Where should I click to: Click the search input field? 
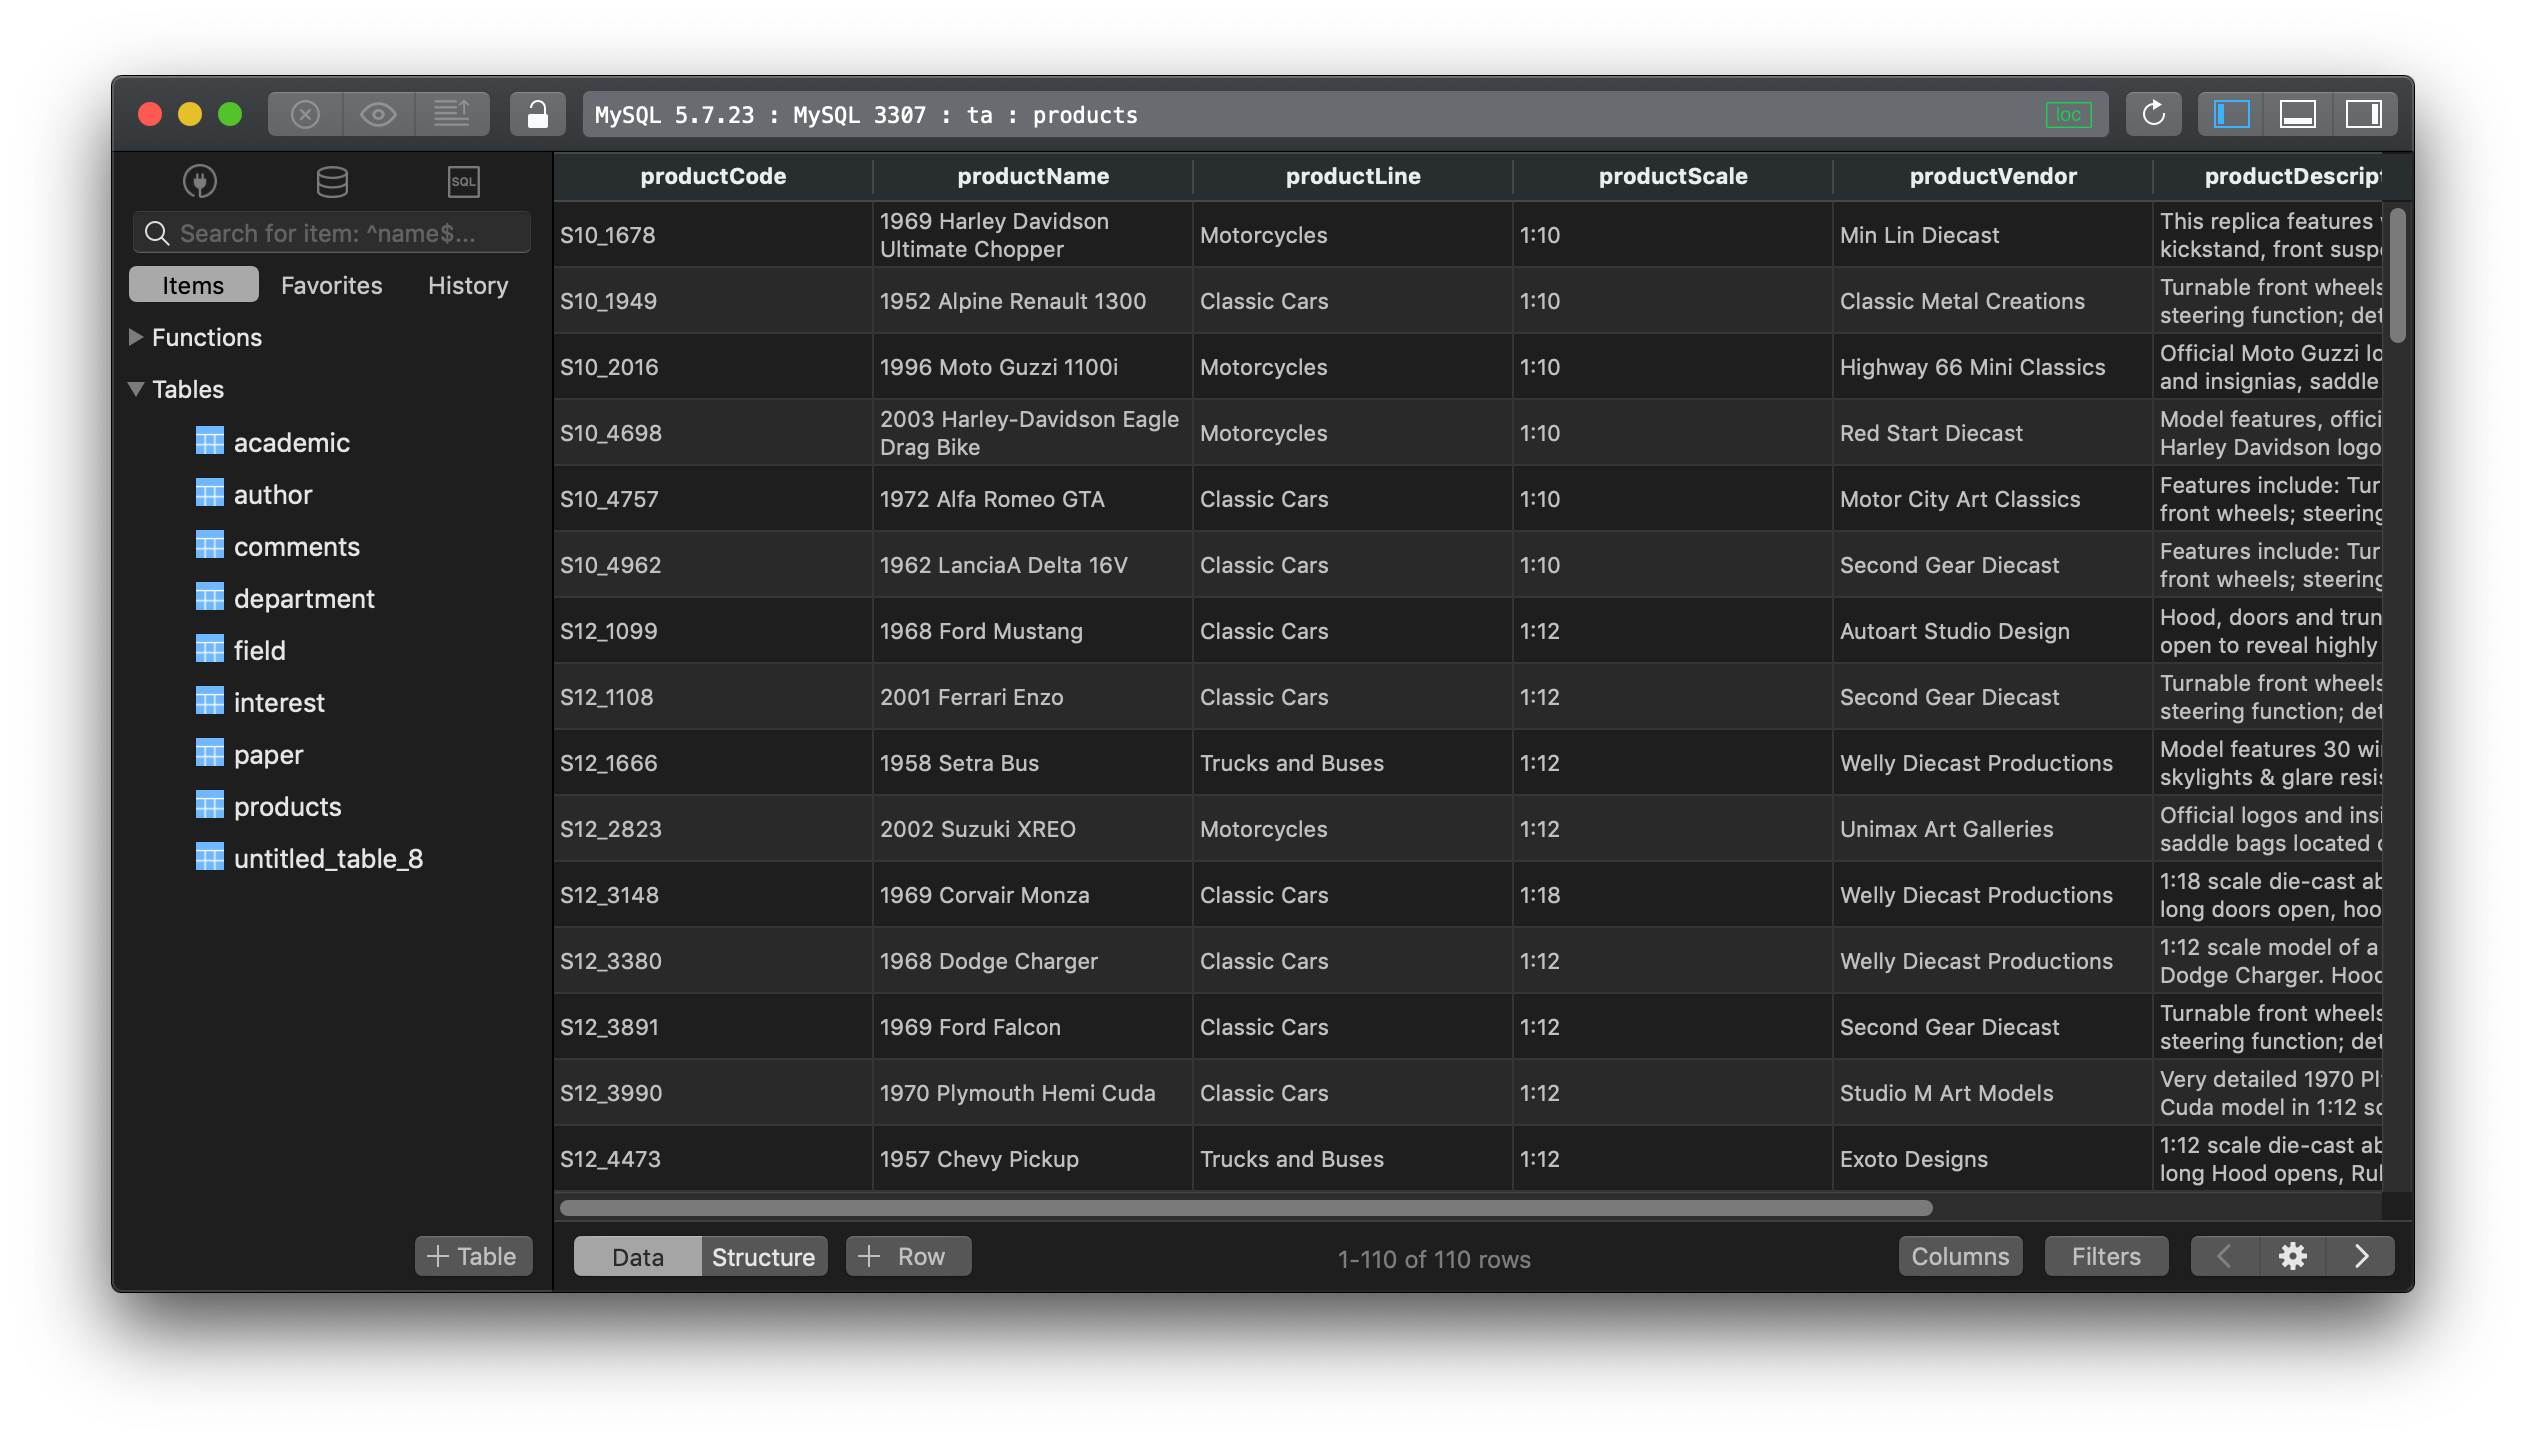(328, 231)
